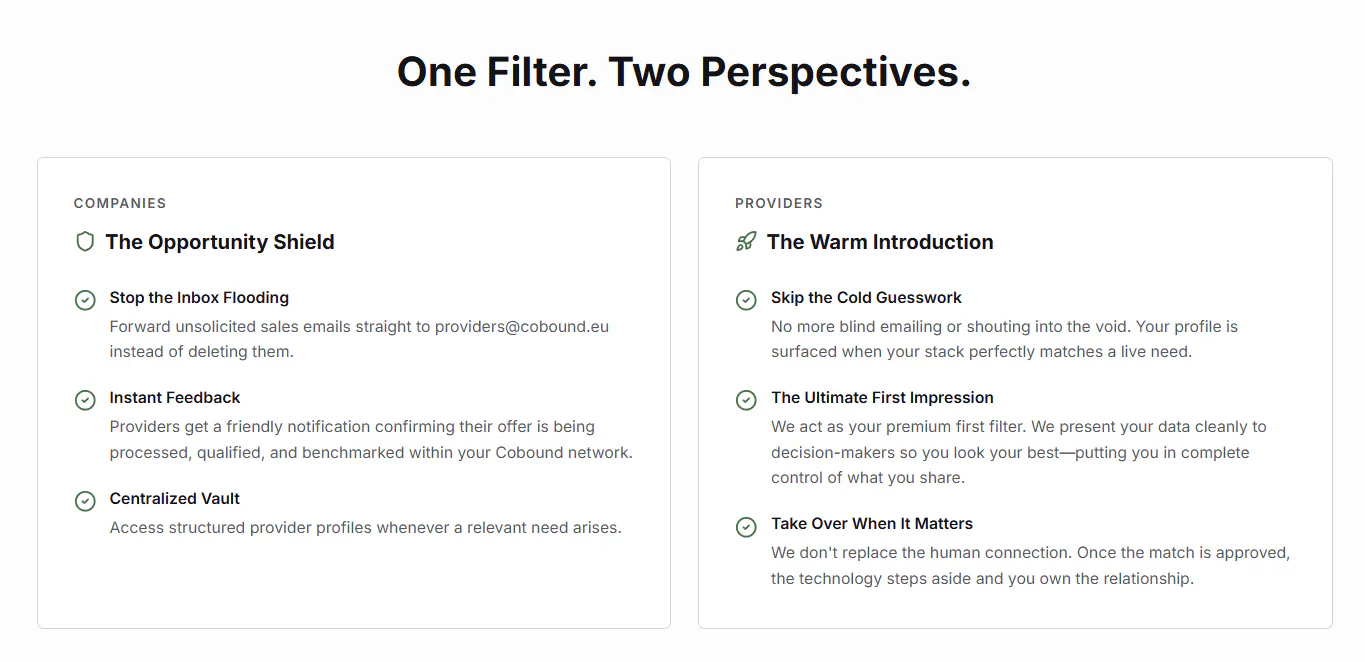The image size is (1365, 662).
Task: Click the Skip the Cold Guesswork title
Action: click(x=866, y=297)
